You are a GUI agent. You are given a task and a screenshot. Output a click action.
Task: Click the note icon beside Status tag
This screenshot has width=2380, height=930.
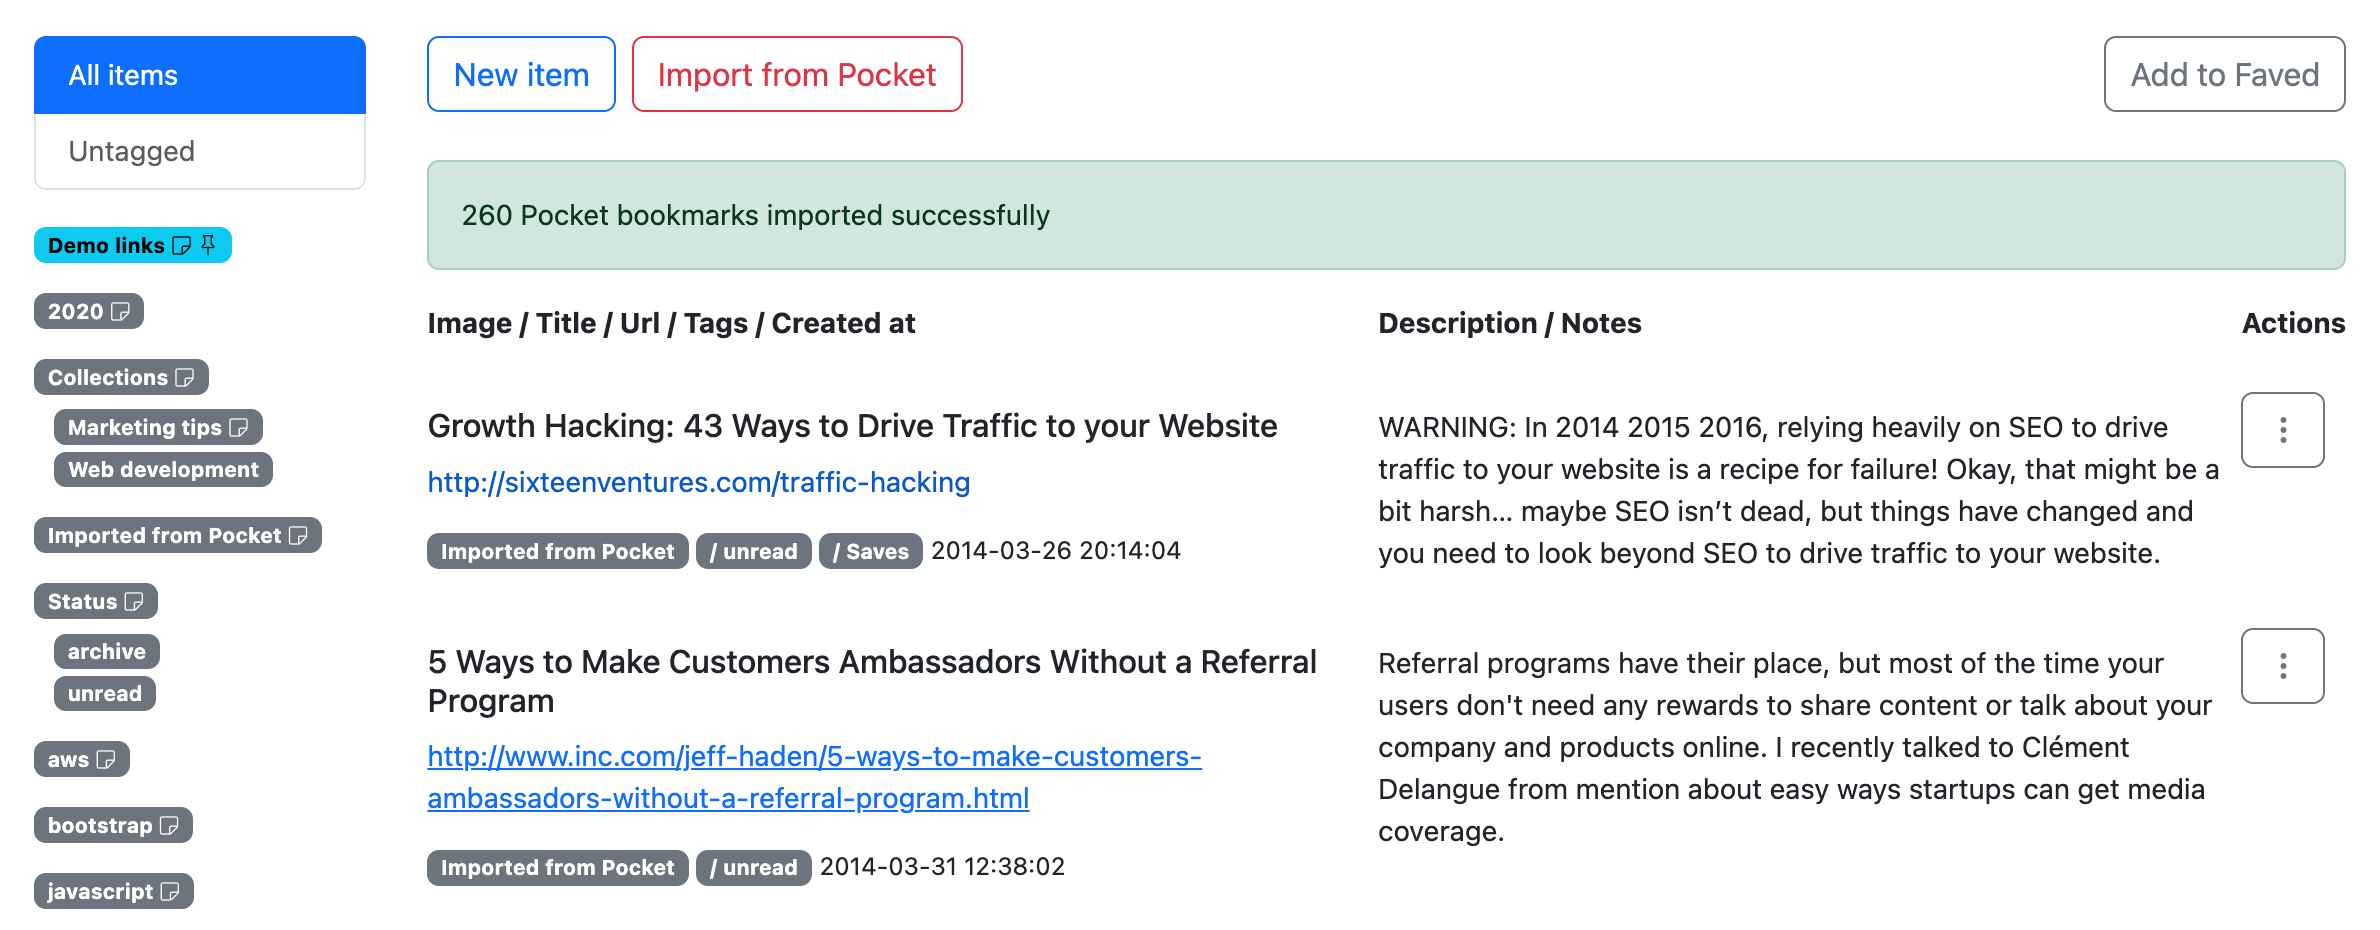coord(134,602)
